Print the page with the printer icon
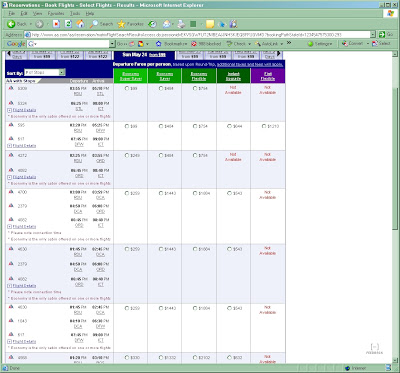Screen dimensions: 400x373 [x=181, y=24]
